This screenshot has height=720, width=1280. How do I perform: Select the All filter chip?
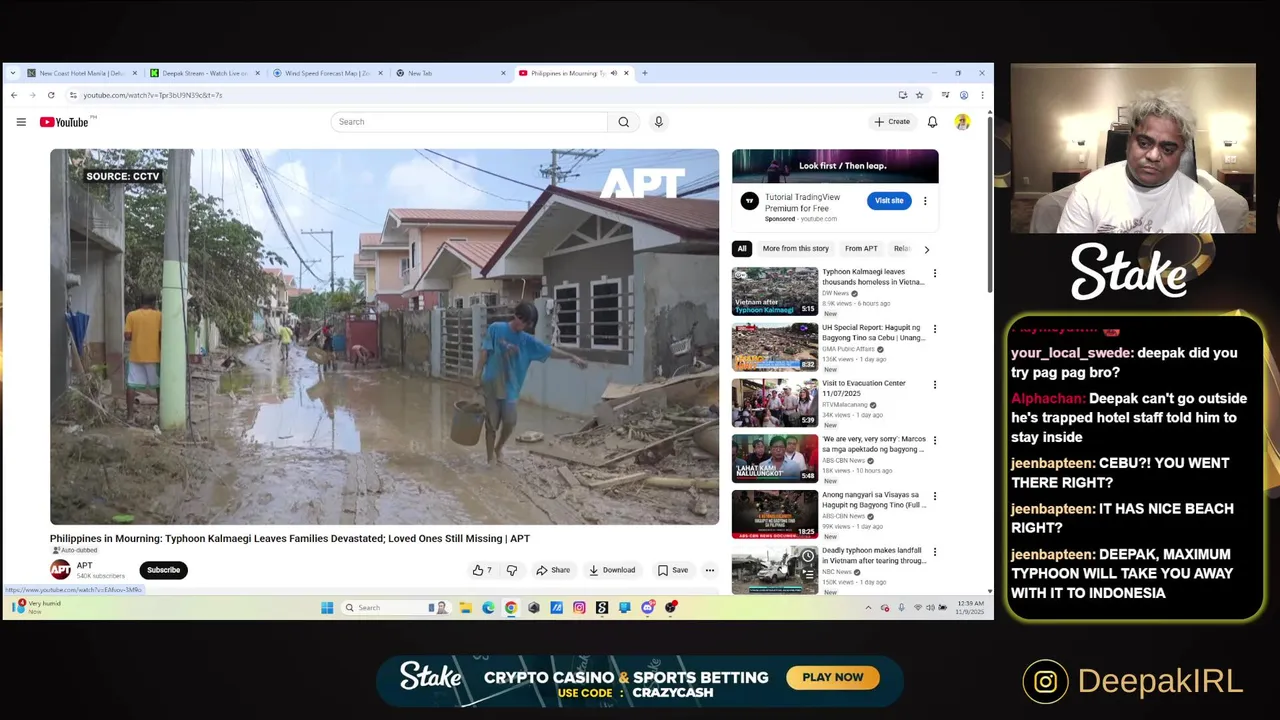point(742,248)
